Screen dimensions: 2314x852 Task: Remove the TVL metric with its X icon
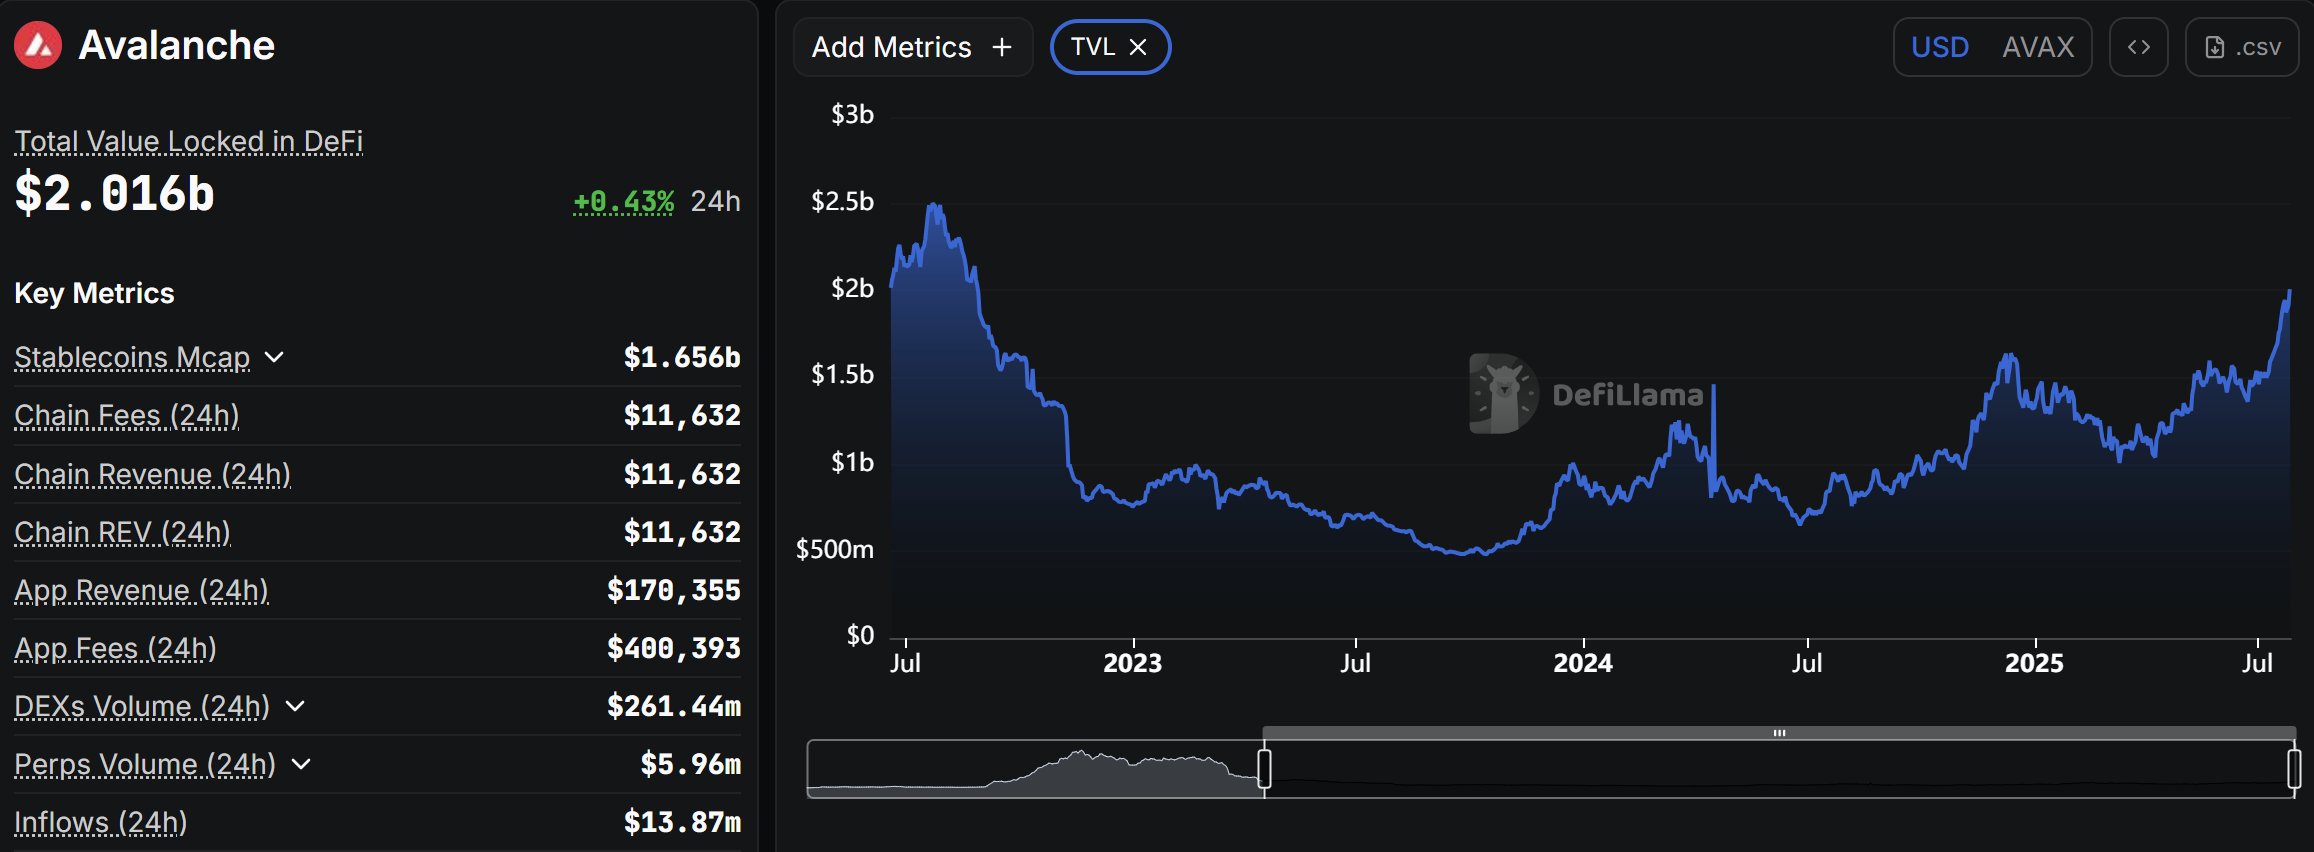[1138, 47]
